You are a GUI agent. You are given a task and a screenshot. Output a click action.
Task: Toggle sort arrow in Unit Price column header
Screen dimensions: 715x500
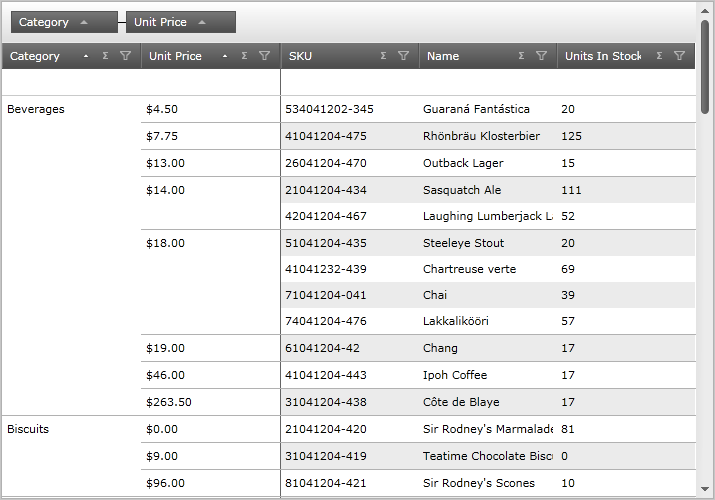[x=225, y=57]
